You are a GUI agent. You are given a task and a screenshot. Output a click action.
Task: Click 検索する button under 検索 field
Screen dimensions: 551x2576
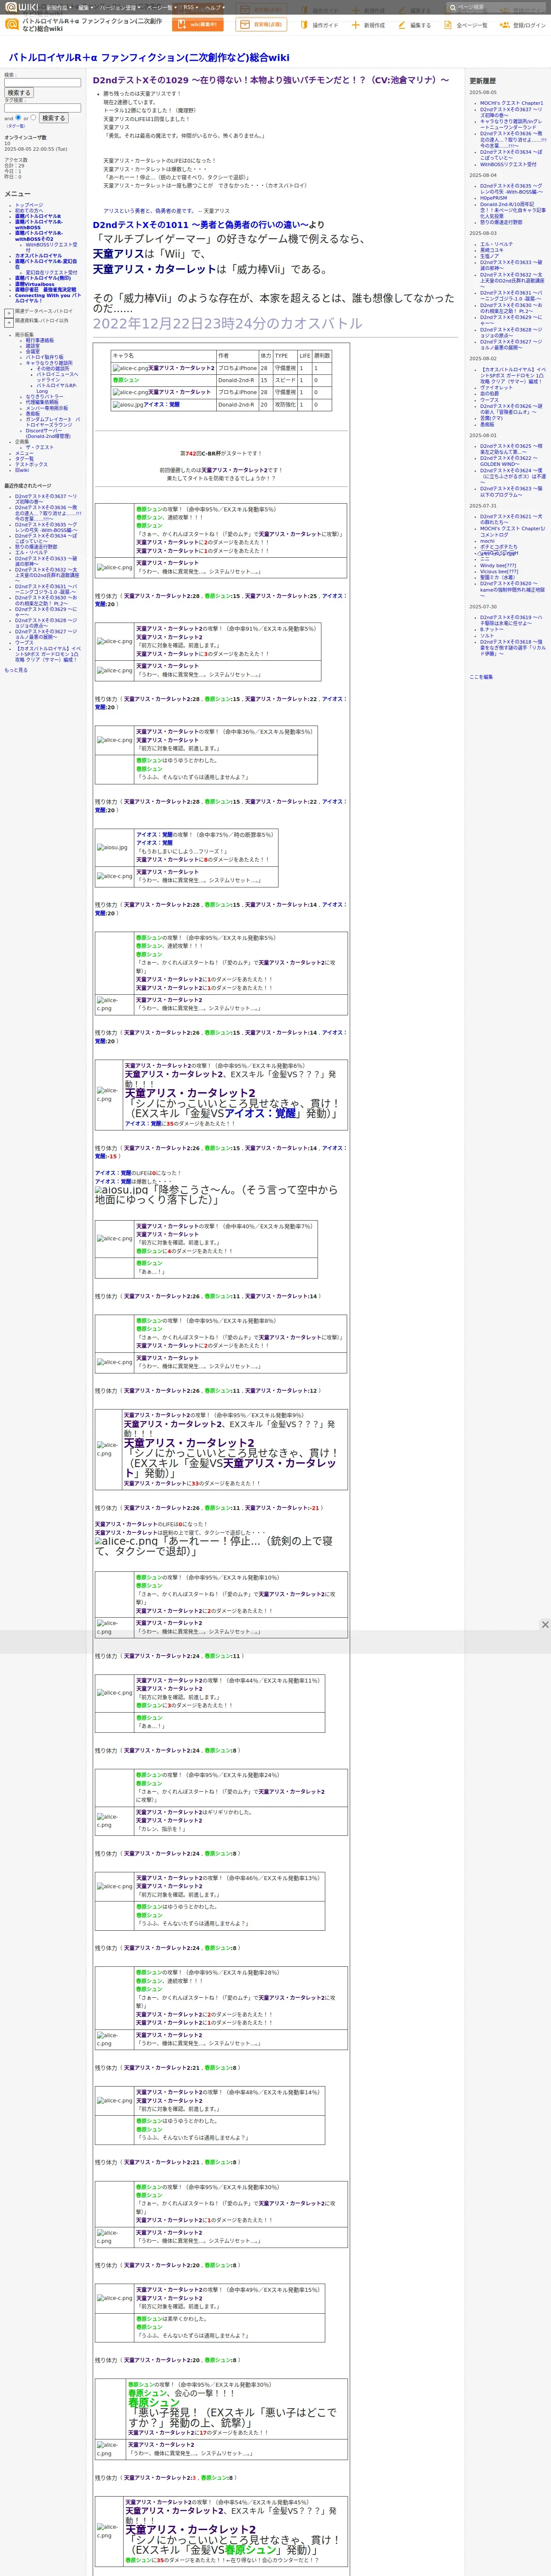tap(19, 93)
